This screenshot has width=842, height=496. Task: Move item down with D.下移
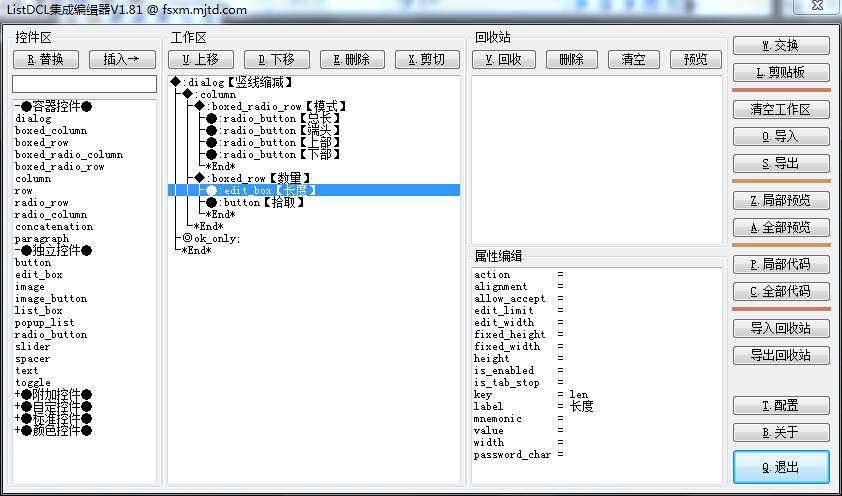pos(277,59)
